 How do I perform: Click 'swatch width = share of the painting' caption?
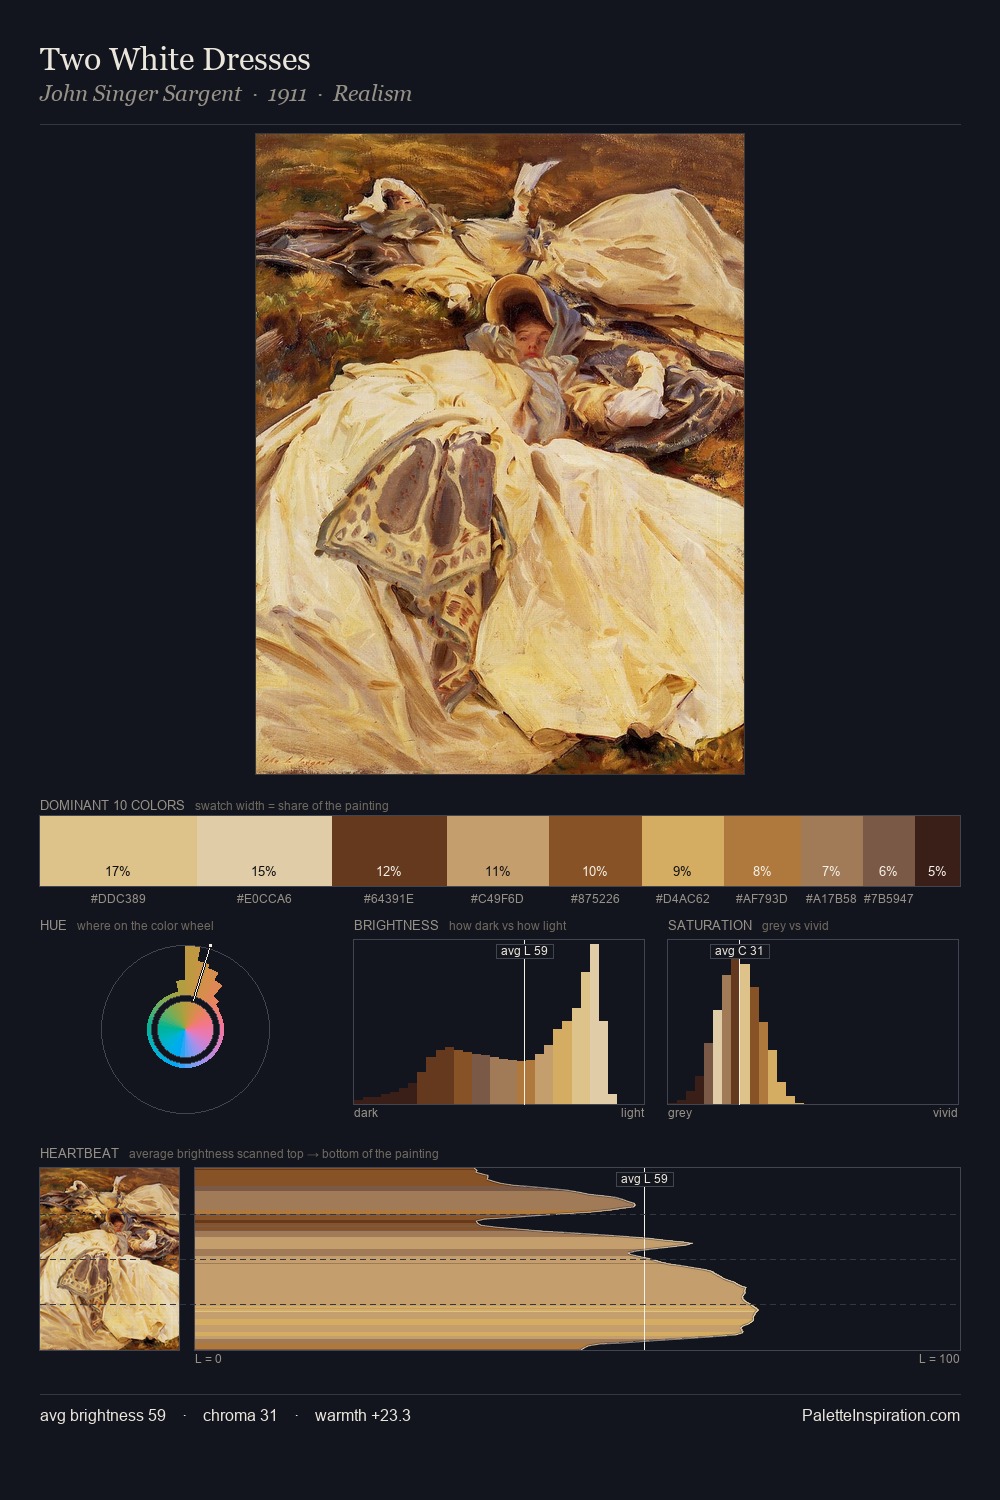pos(292,806)
